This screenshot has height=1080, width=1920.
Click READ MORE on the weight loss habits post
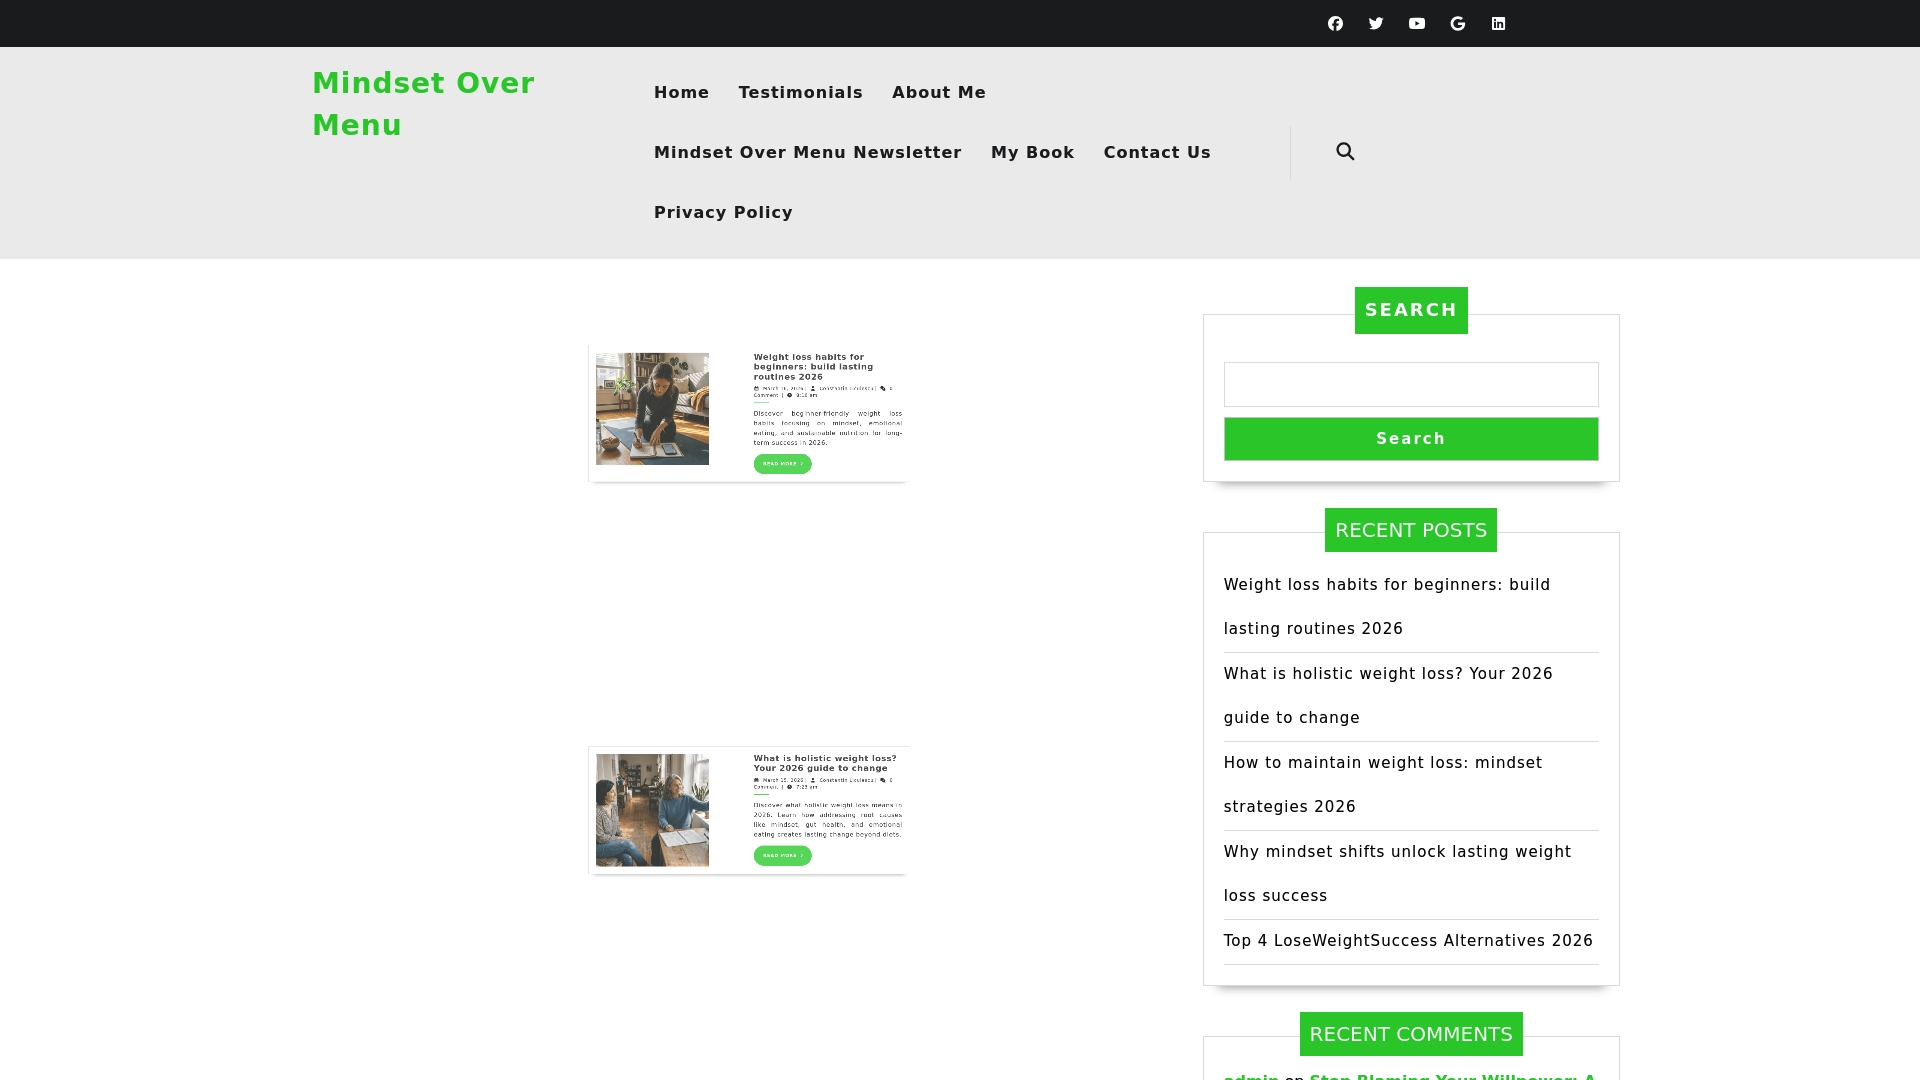tap(782, 463)
